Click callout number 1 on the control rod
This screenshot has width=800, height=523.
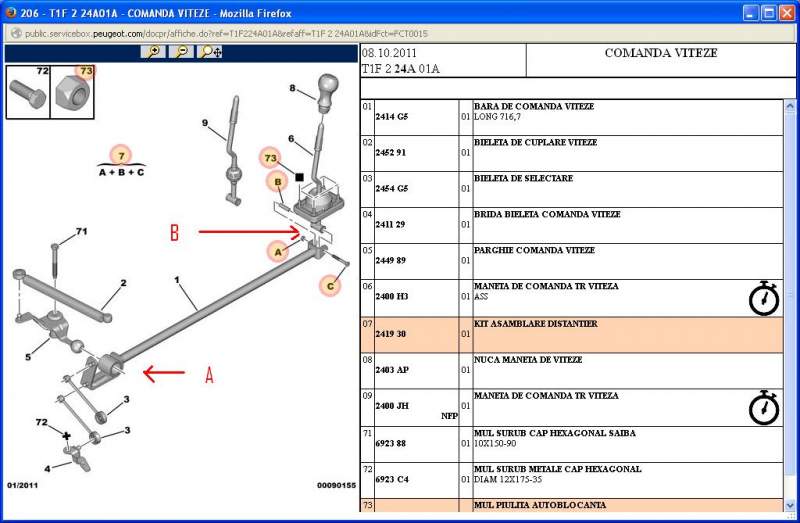(x=177, y=280)
